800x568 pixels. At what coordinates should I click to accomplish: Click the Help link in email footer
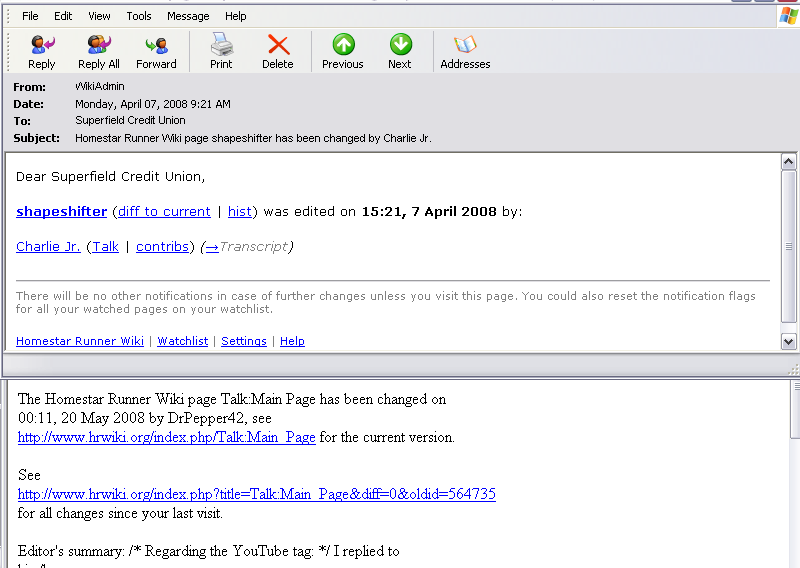292,341
